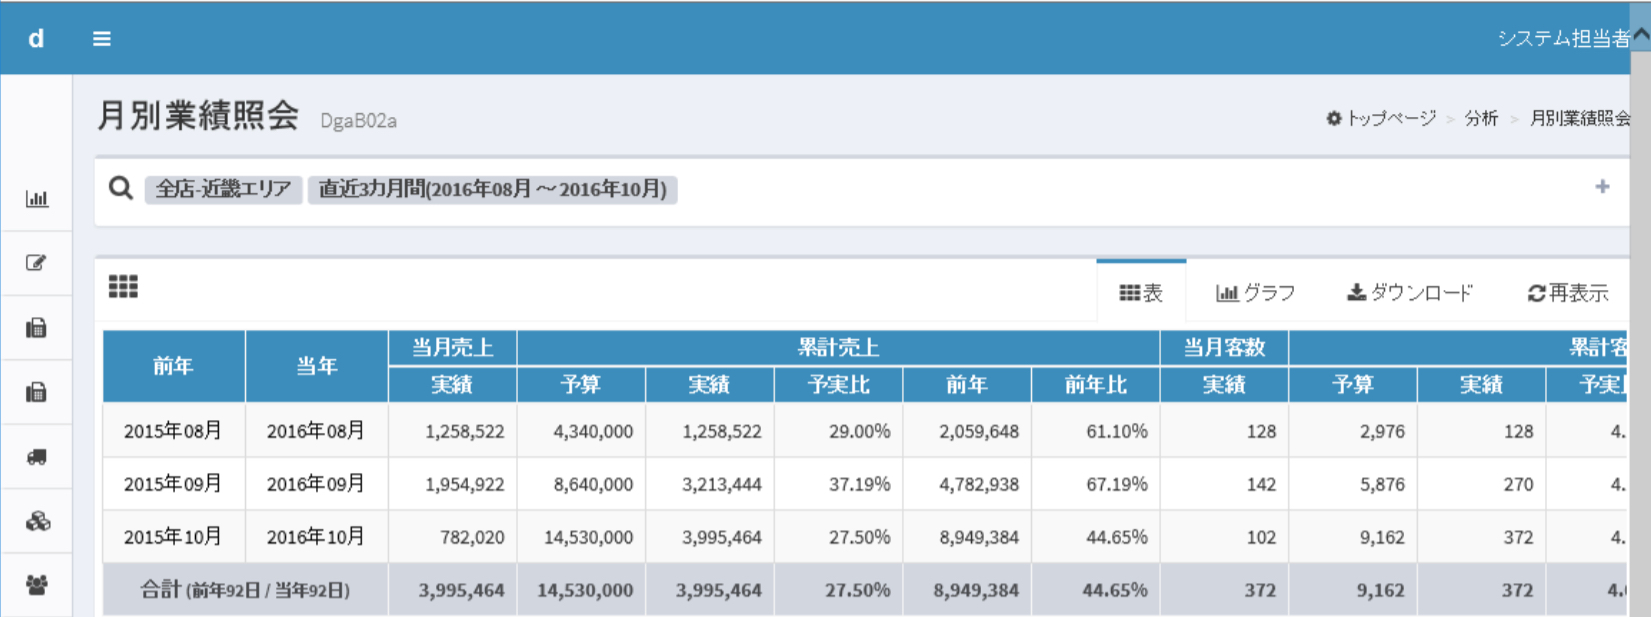The width and height of the screenshot is (1651, 617).
Task: Click the 8,640,000 budget cell
Action: [x=581, y=484]
